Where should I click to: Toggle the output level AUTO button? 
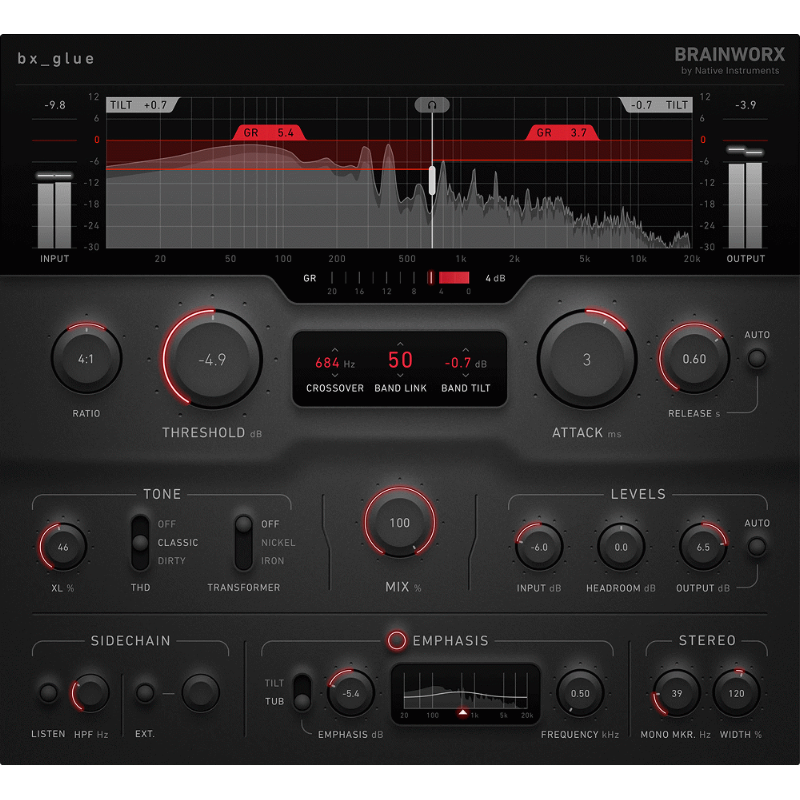point(757,546)
